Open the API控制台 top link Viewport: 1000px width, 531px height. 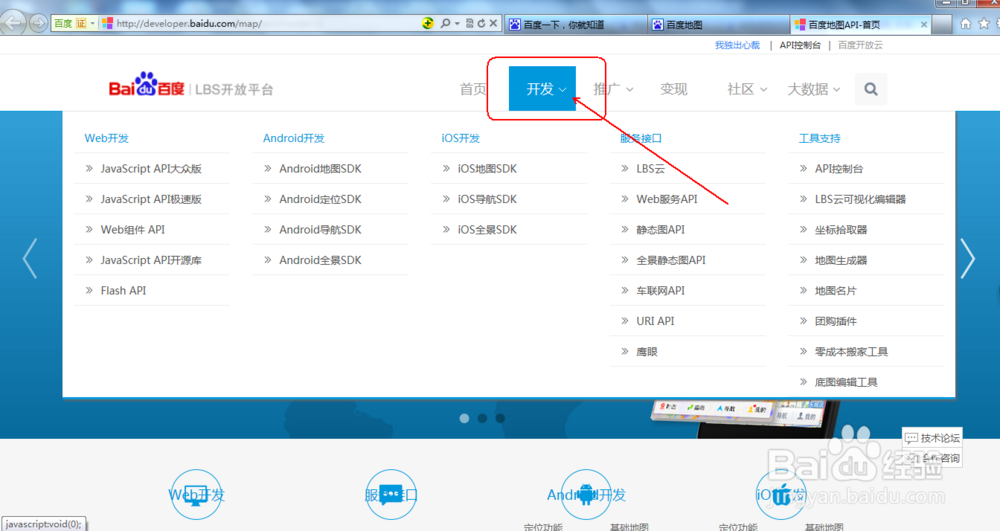click(x=800, y=45)
